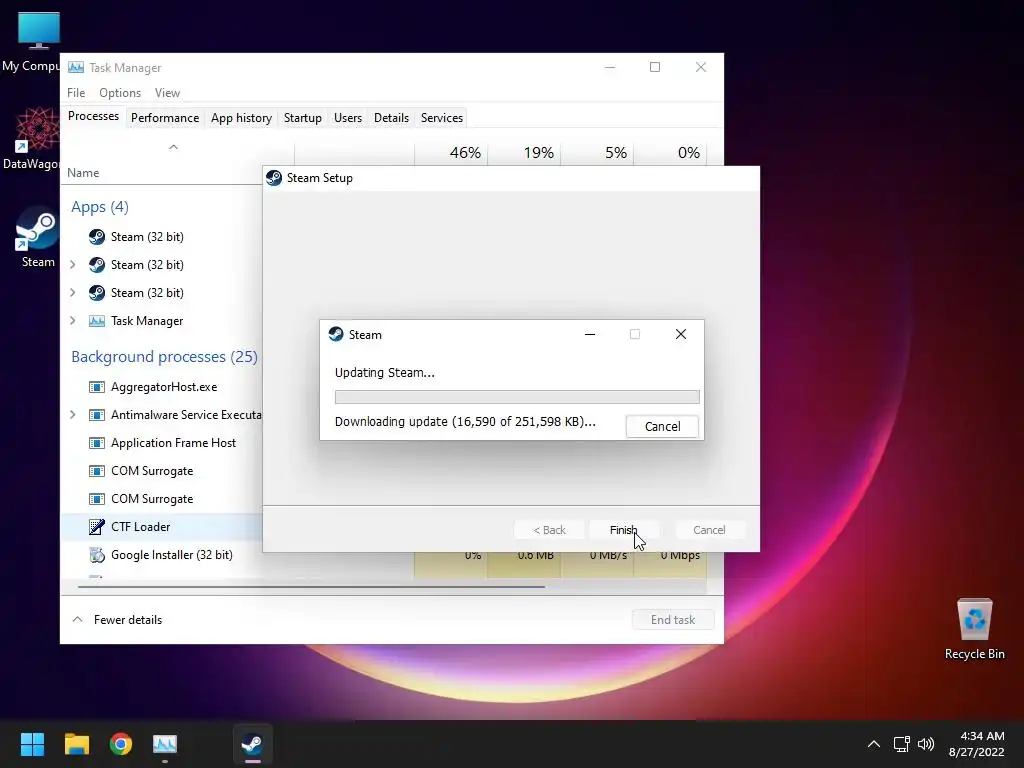
Task: Expand Antimalware Service Executable entry
Action: (72, 415)
